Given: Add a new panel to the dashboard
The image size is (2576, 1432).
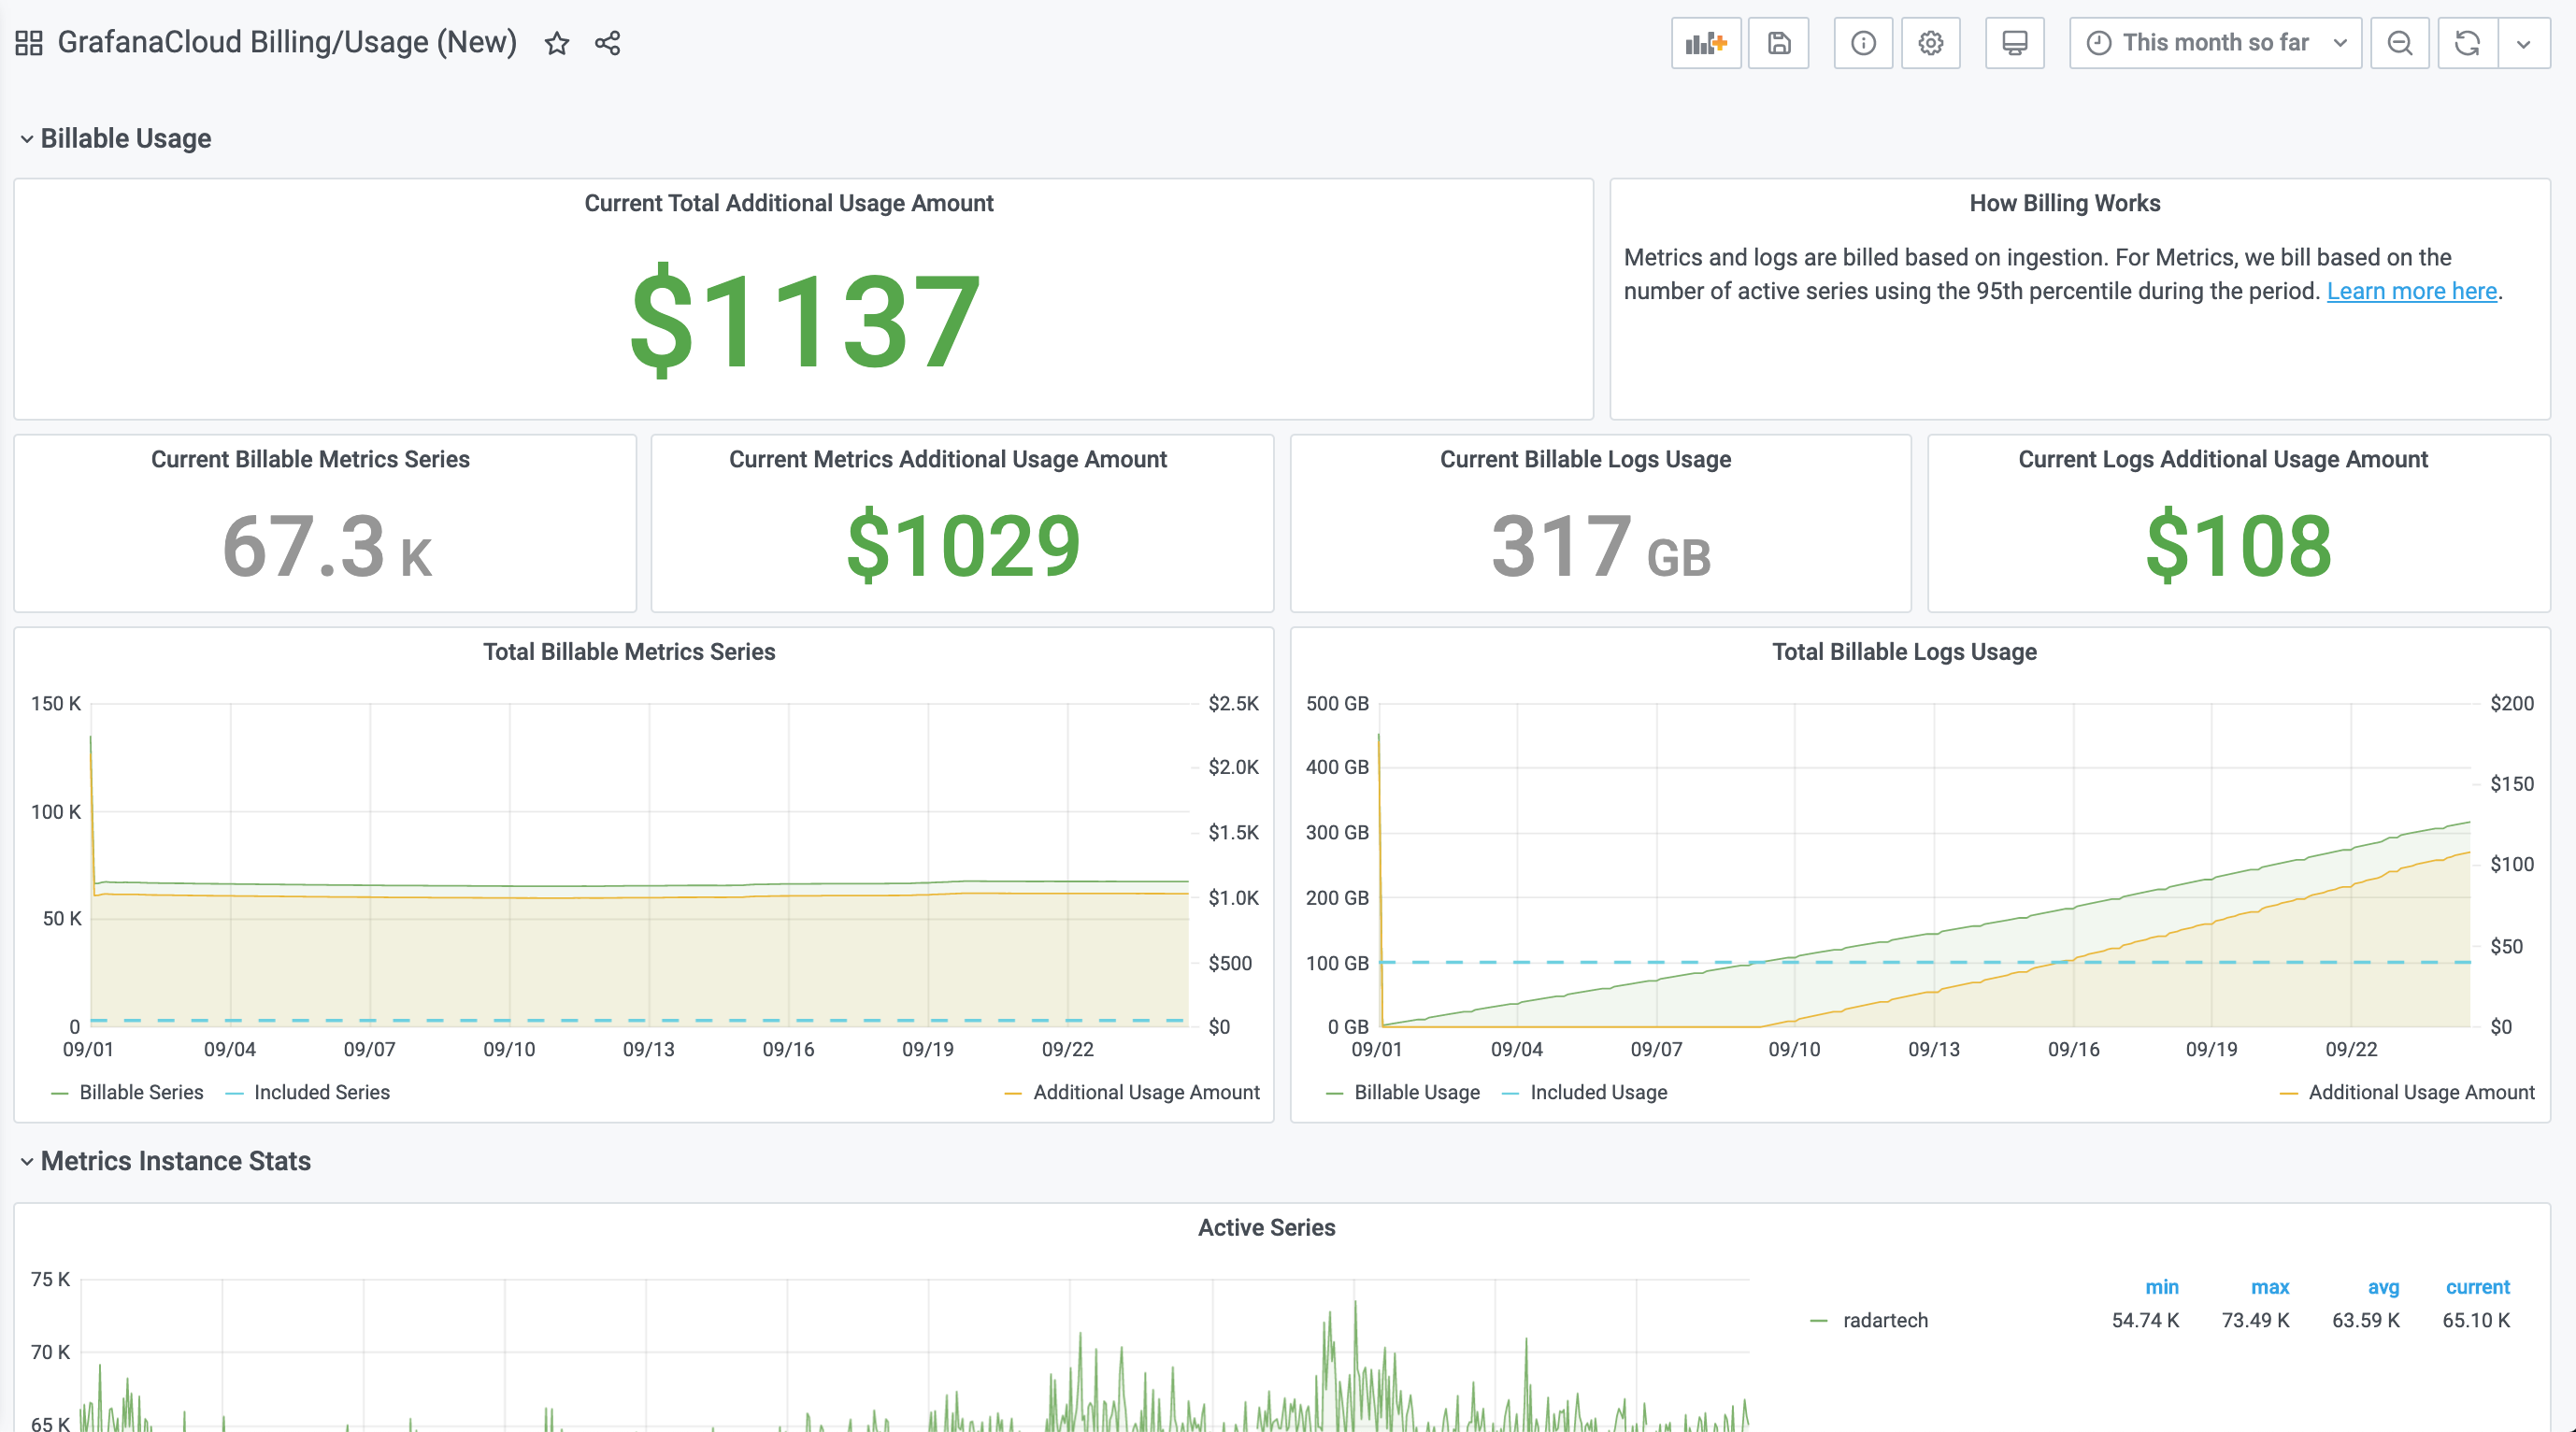Looking at the screenshot, I should coord(1706,43).
